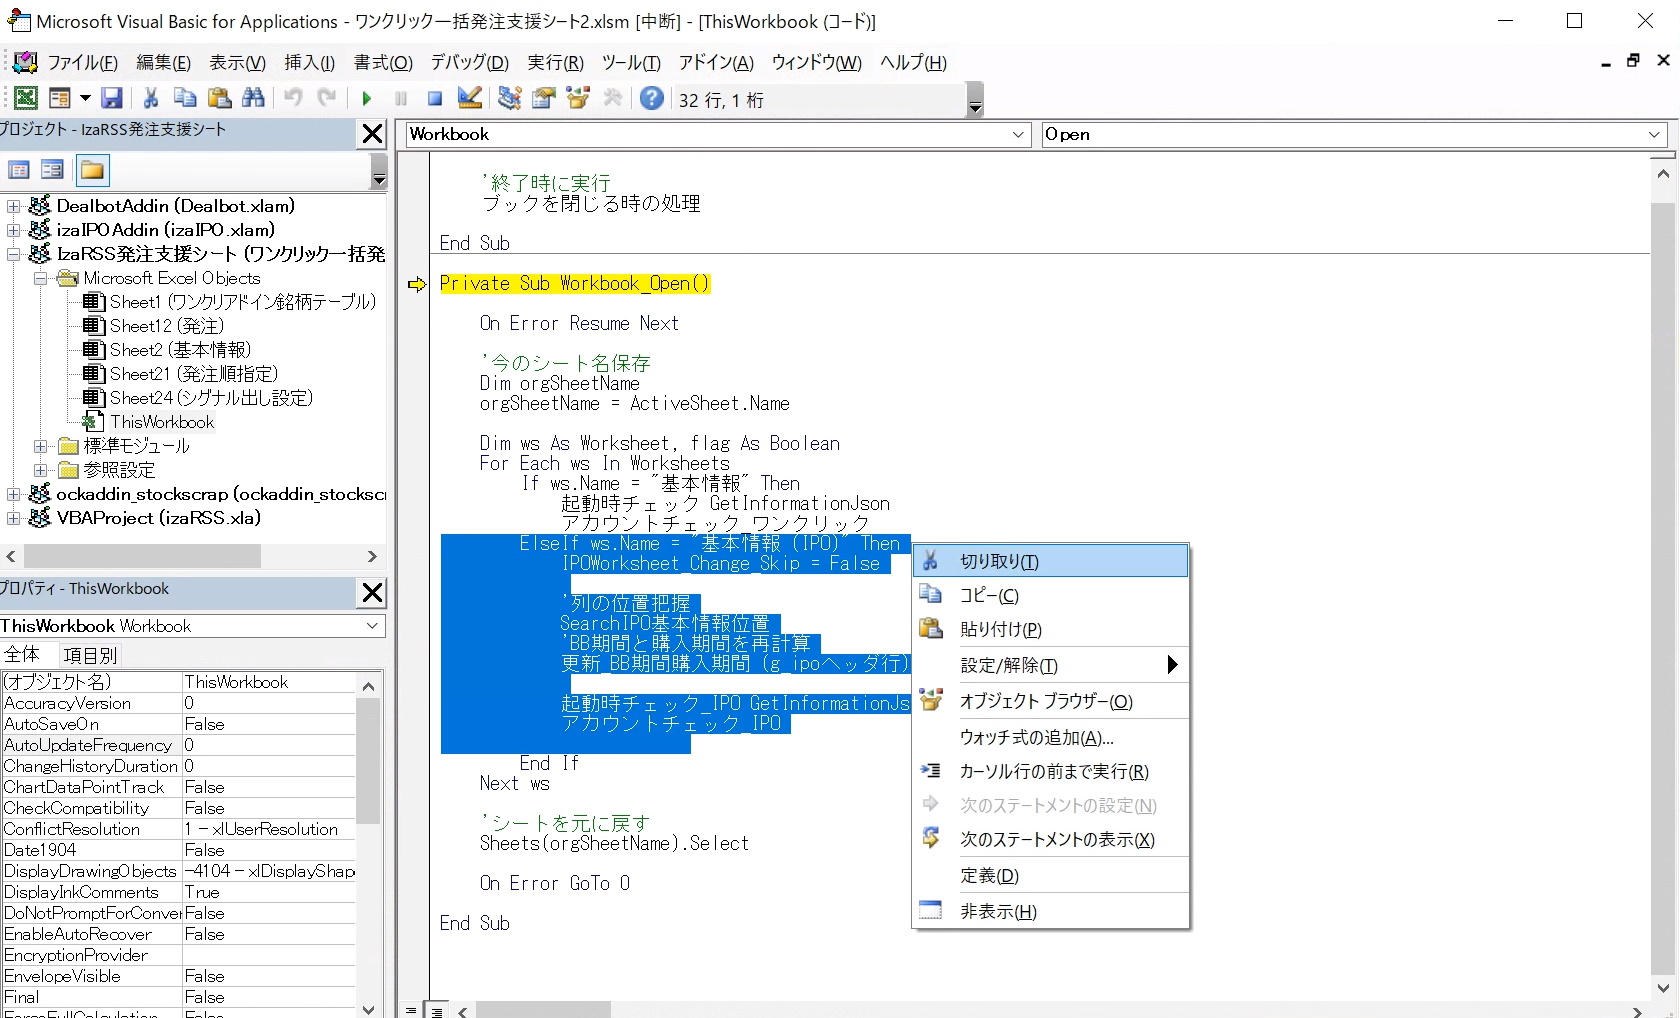Open the ツール(T) menu
This screenshot has height=1018, width=1680.
631,62
